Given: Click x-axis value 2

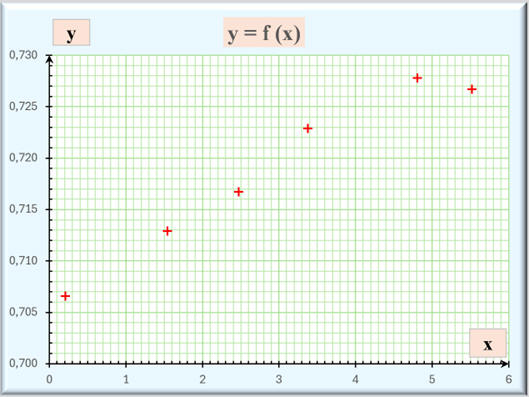Looking at the screenshot, I should point(202,379).
